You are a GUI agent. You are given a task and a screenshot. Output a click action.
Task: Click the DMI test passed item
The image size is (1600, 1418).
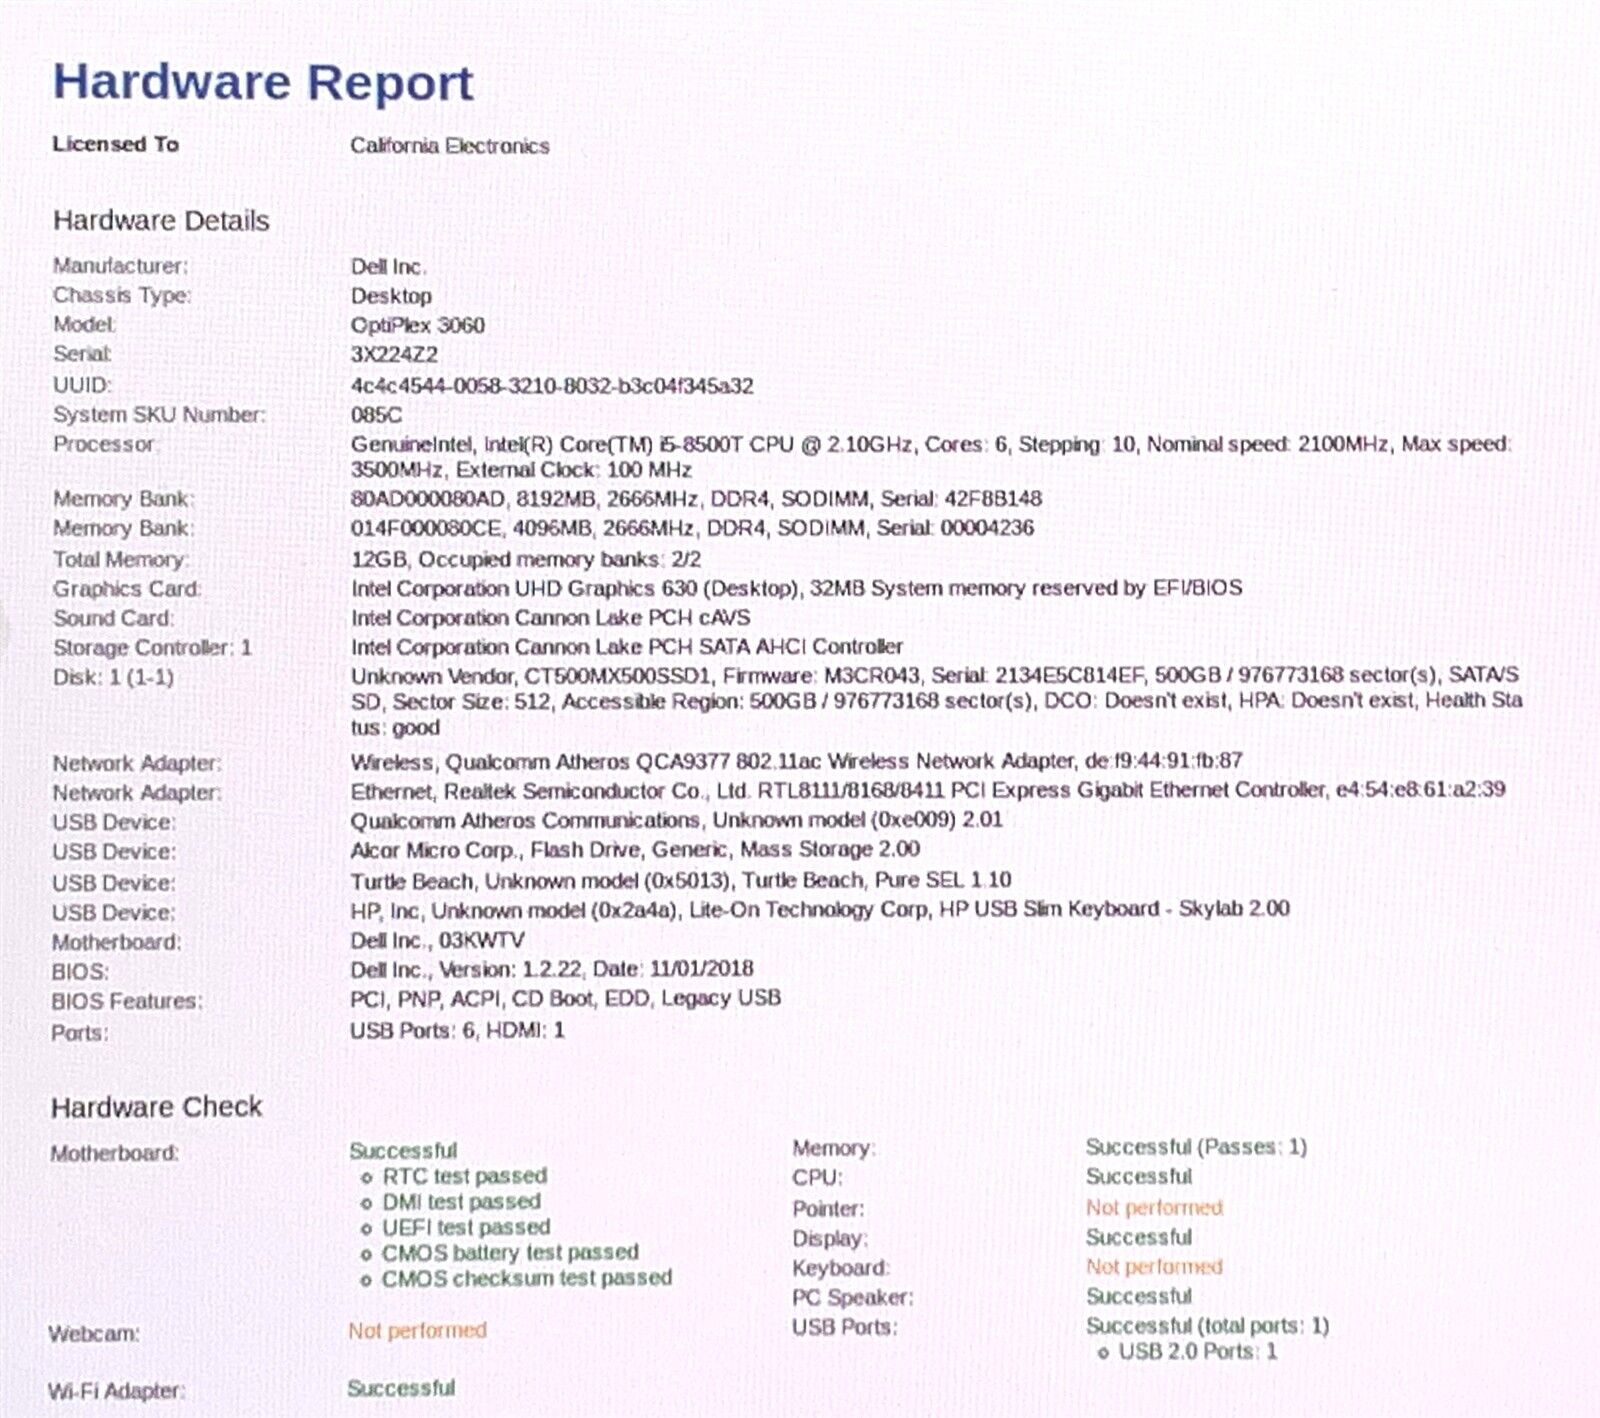pyautogui.click(x=461, y=1201)
